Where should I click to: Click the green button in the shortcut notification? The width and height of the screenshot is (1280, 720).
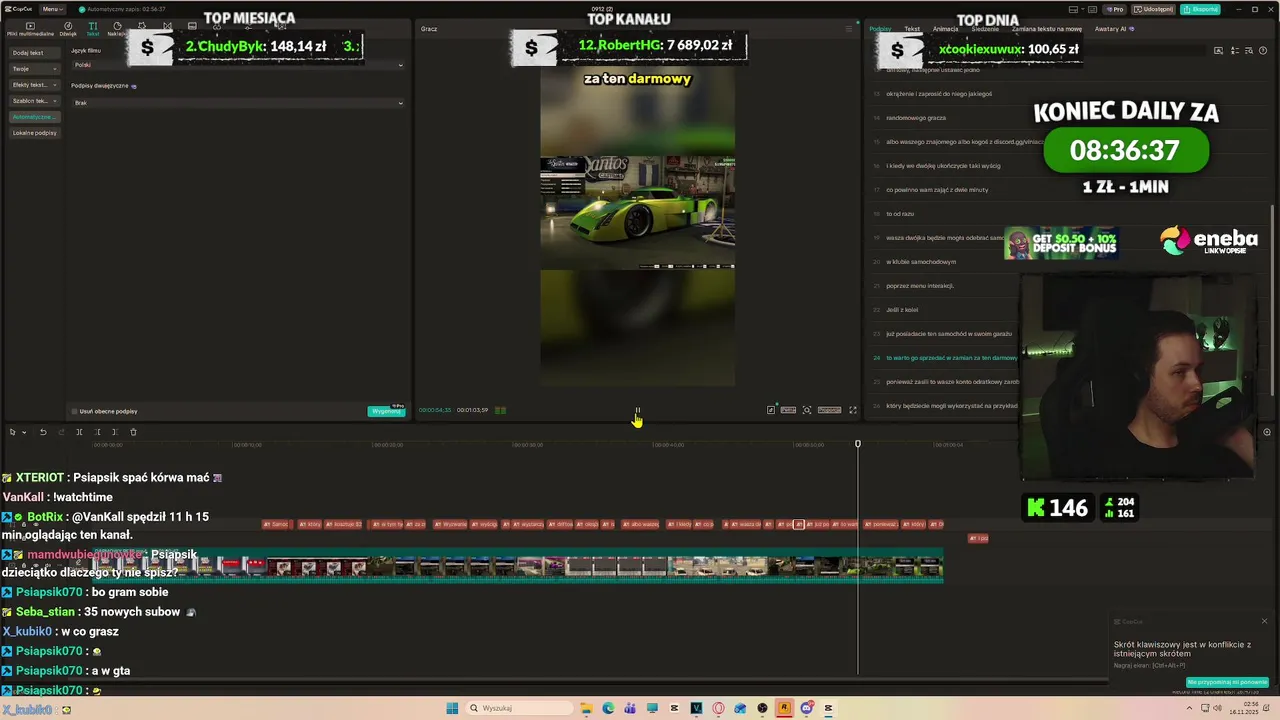tap(1227, 682)
